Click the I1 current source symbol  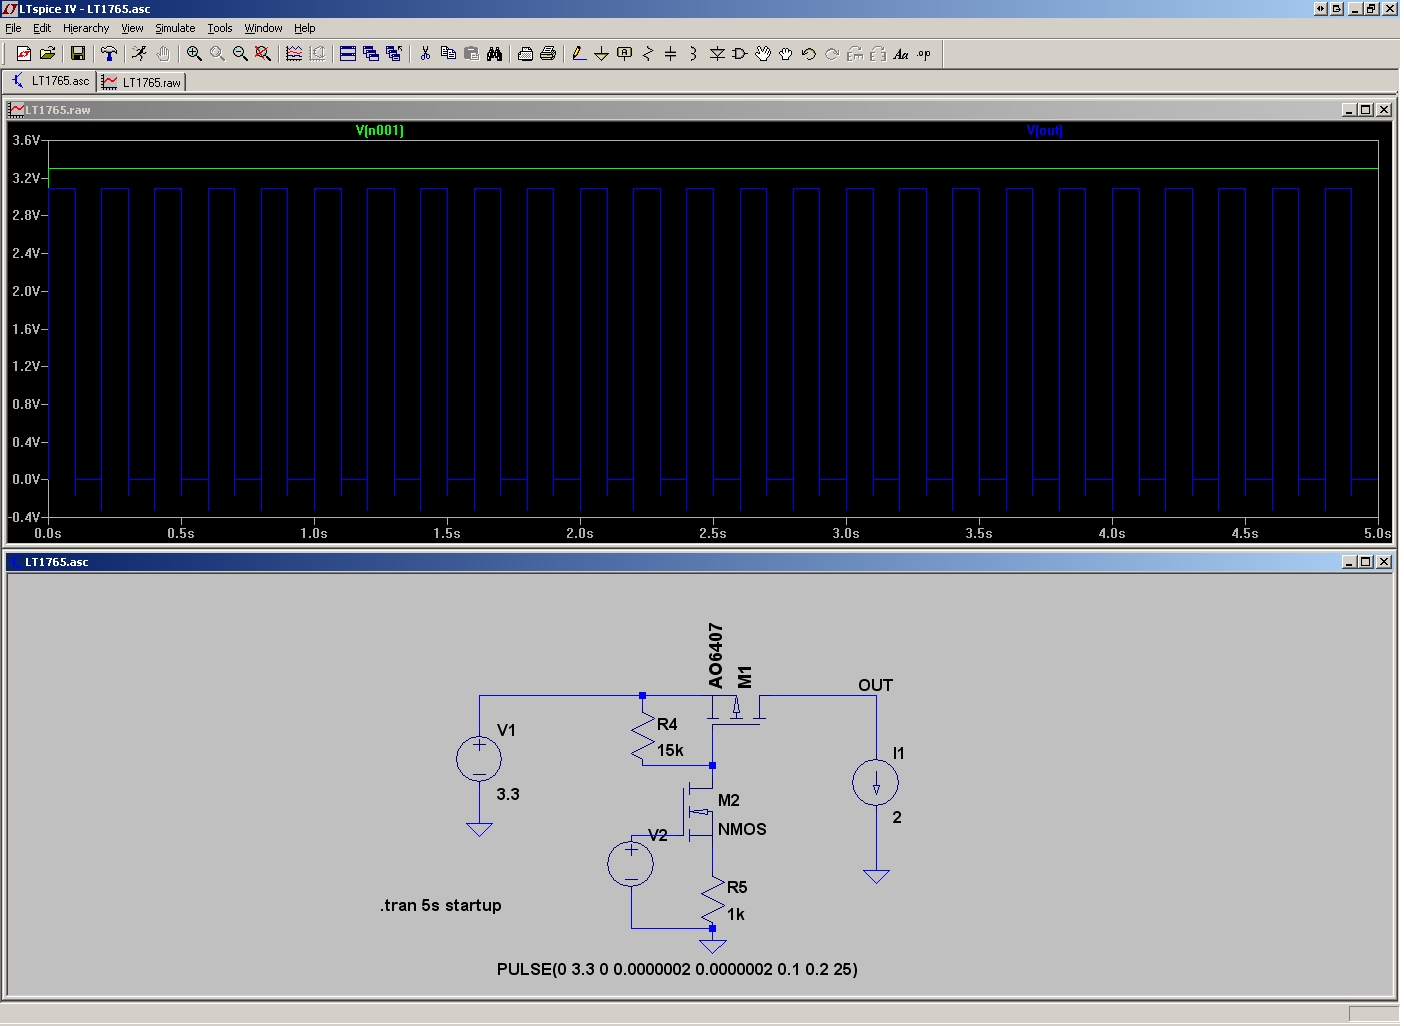[876, 783]
